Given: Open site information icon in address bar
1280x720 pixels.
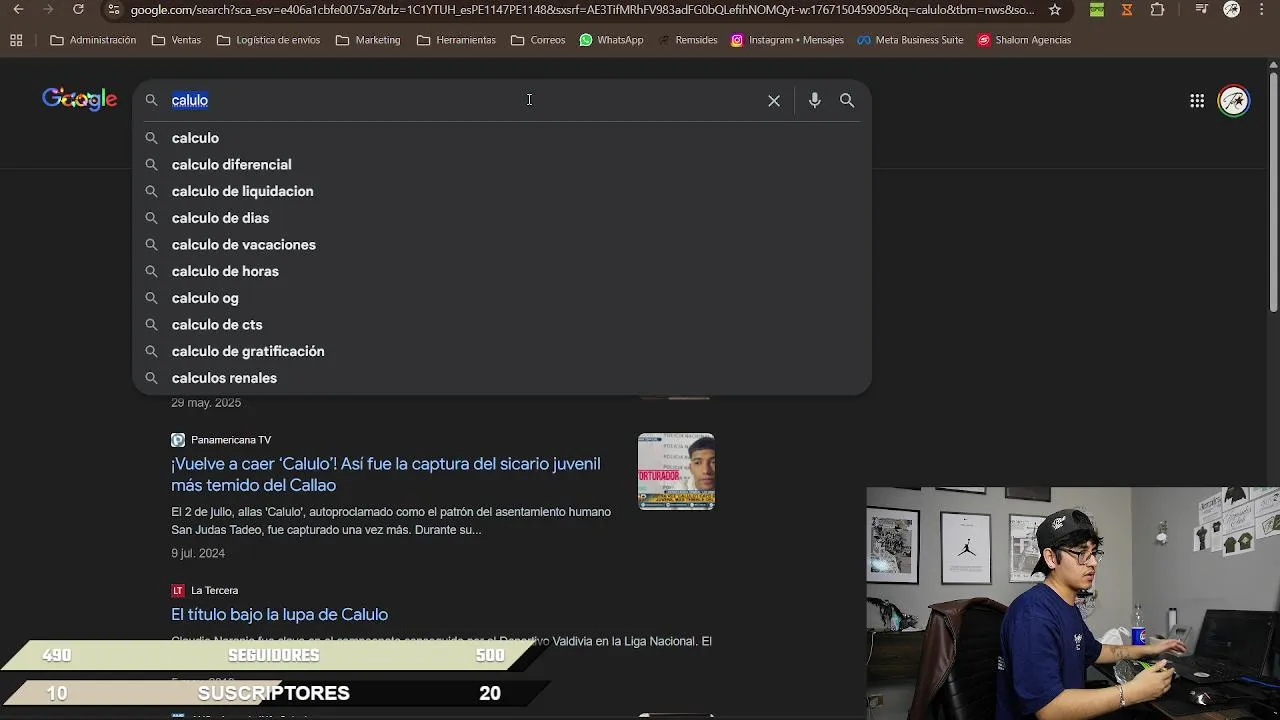Looking at the screenshot, I should pyautogui.click(x=113, y=10).
